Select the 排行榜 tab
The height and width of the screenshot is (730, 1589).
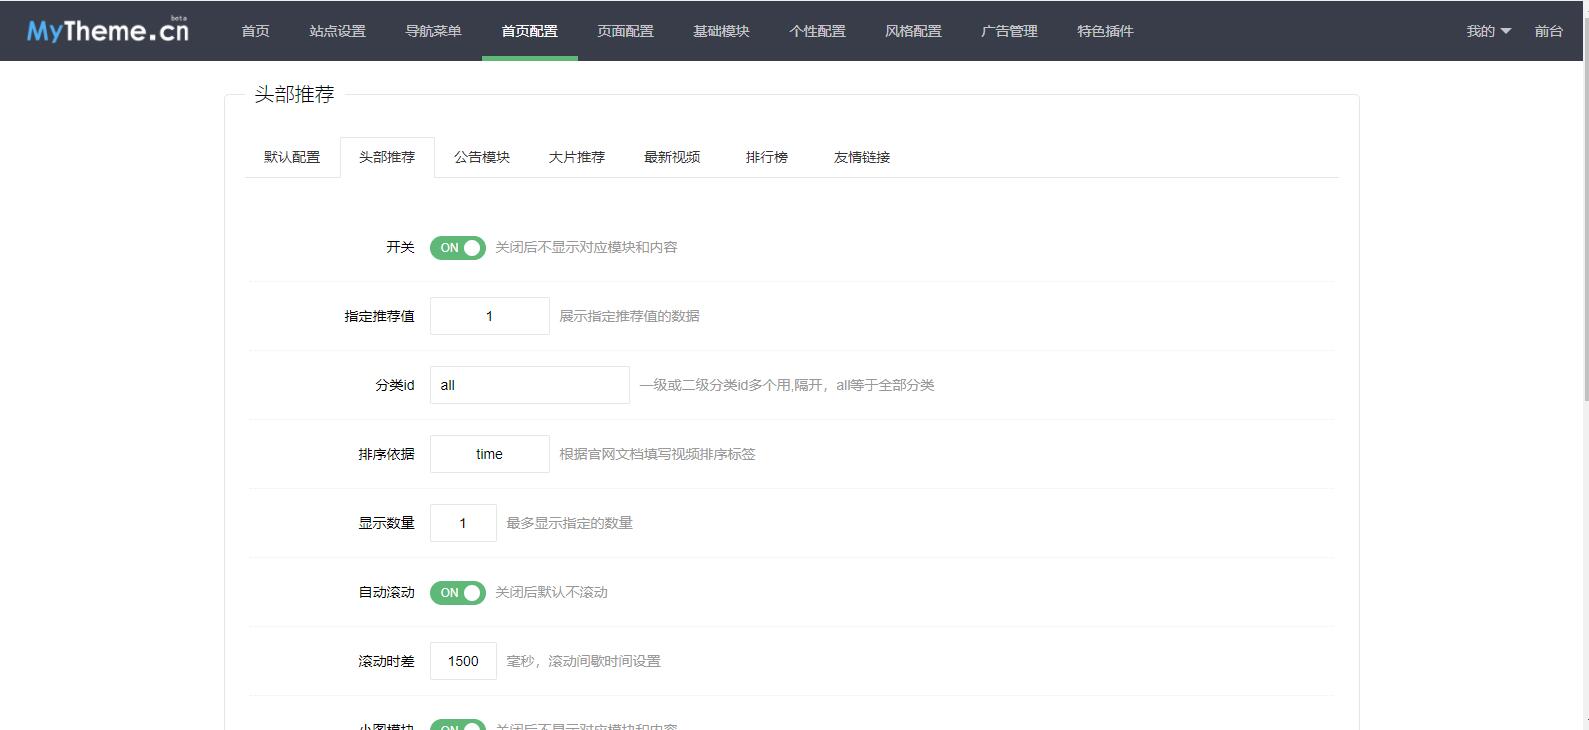pos(767,157)
